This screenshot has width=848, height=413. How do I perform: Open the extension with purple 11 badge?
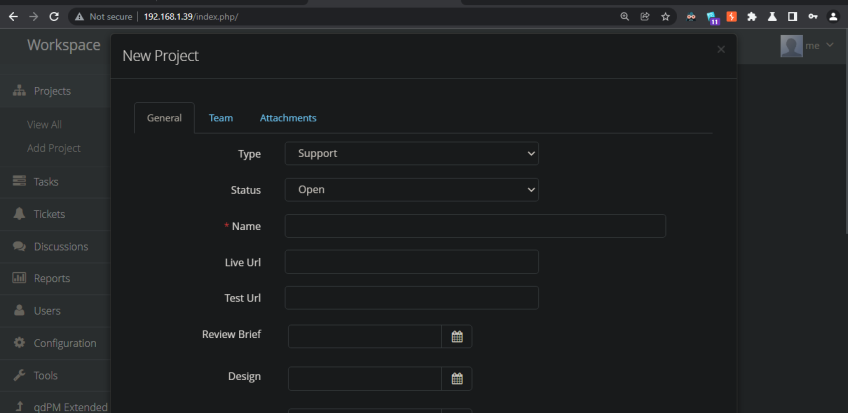[x=712, y=18]
